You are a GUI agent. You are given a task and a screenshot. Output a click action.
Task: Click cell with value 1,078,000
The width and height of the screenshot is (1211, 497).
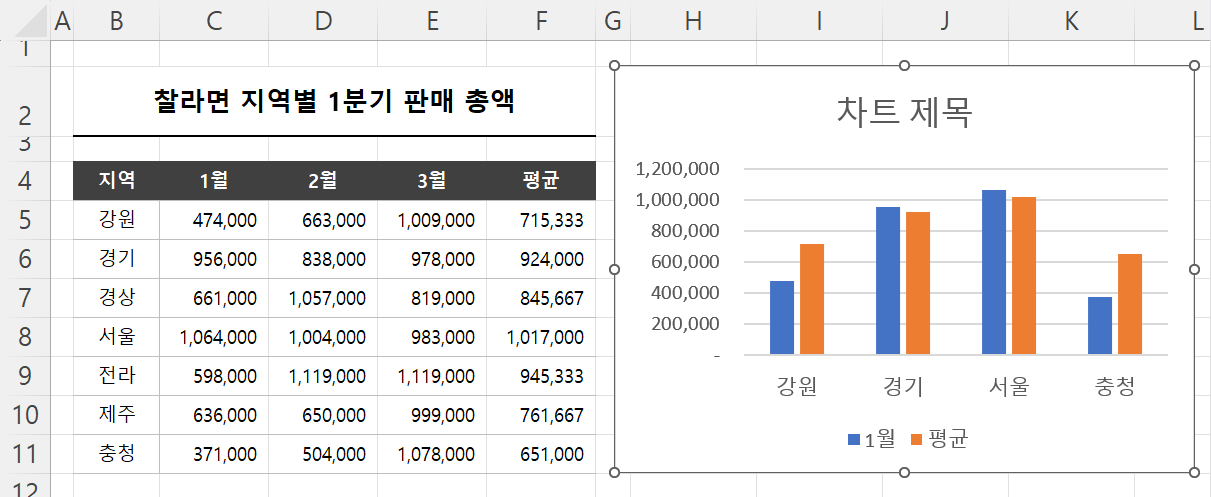click(432, 453)
